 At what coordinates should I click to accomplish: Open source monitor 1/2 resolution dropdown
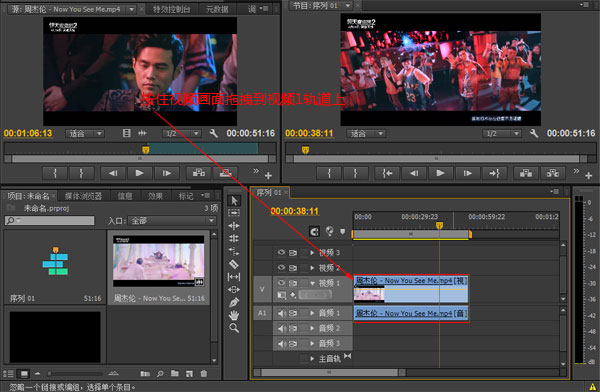coord(181,134)
